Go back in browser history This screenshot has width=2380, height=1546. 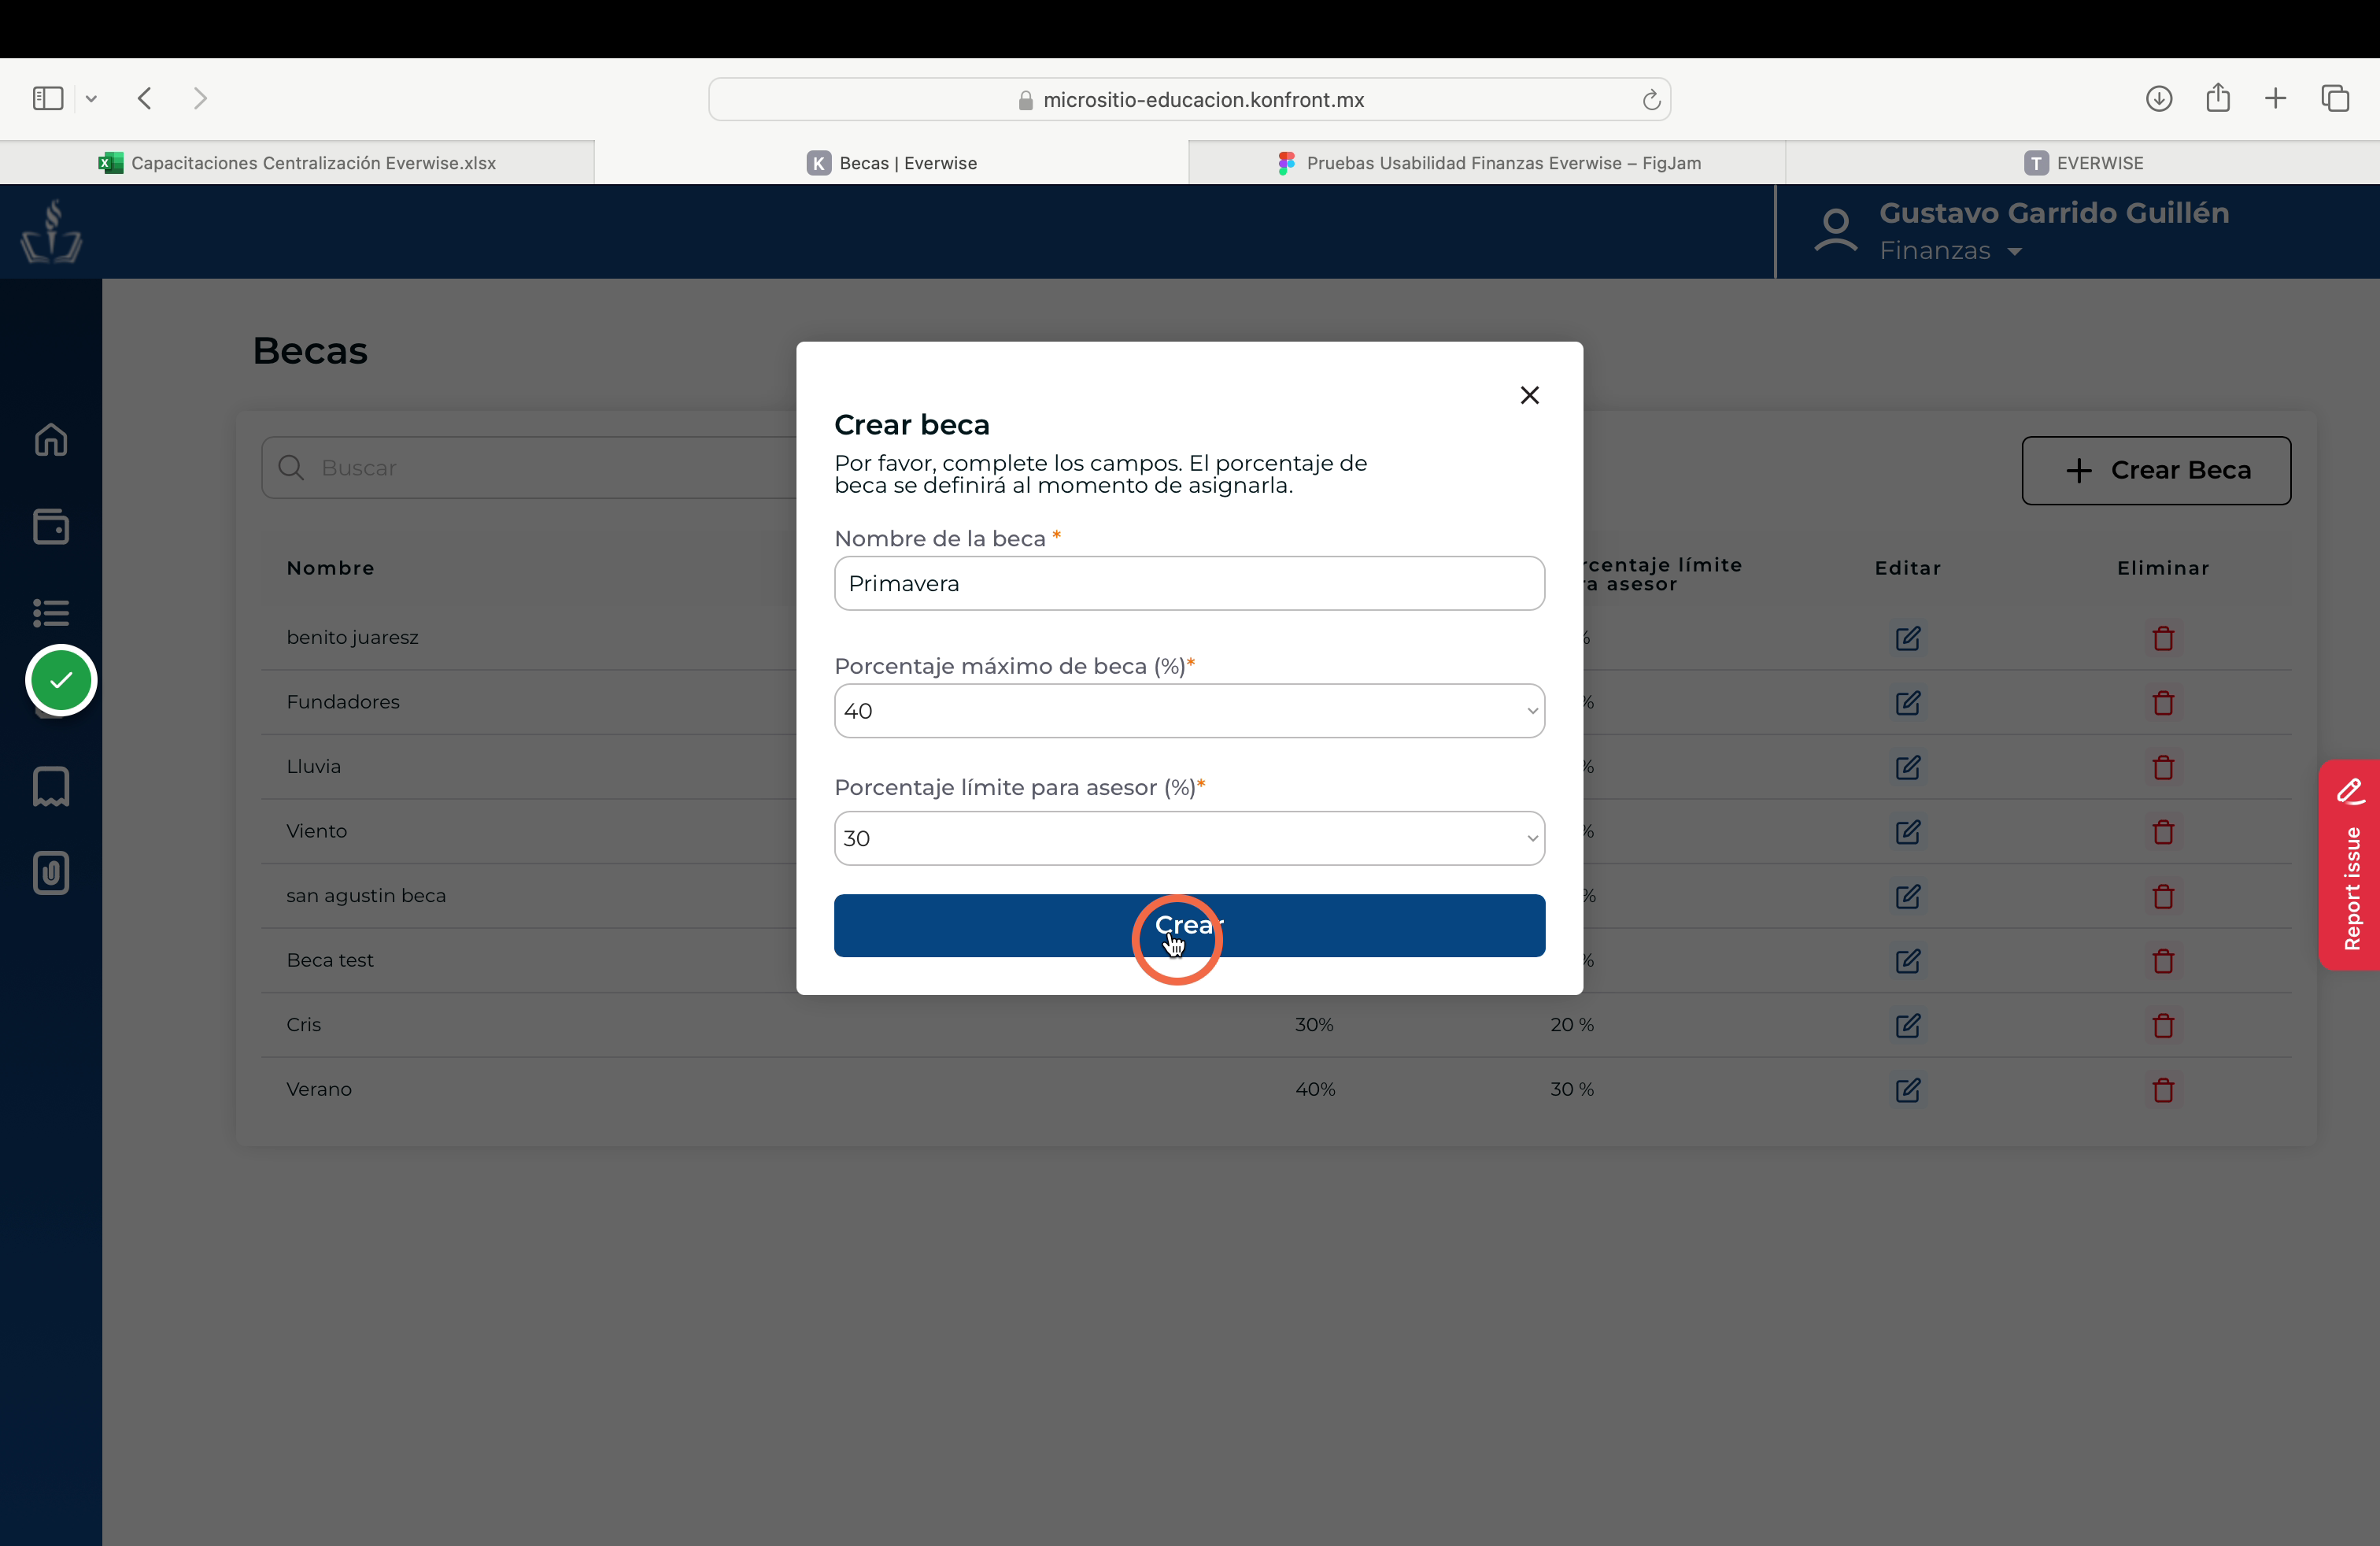point(145,98)
